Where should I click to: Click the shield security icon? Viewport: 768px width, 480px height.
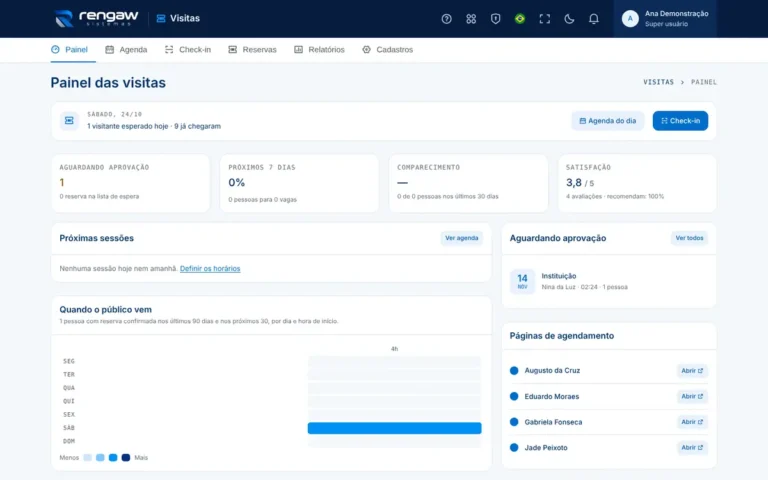(x=495, y=19)
